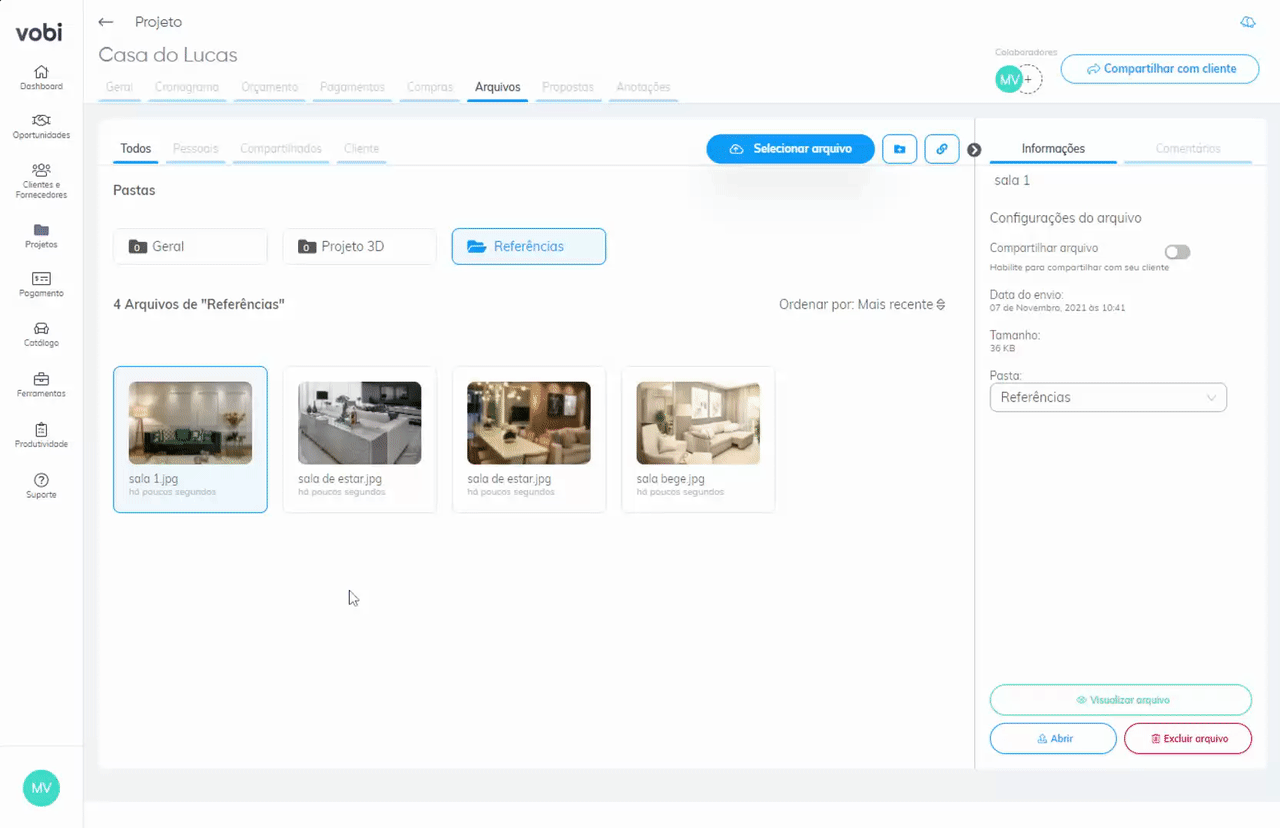Click the upload date 07 de Novembro, 2021
1280x828 pixels.
pyautogui.click(x=1057, y=308)
